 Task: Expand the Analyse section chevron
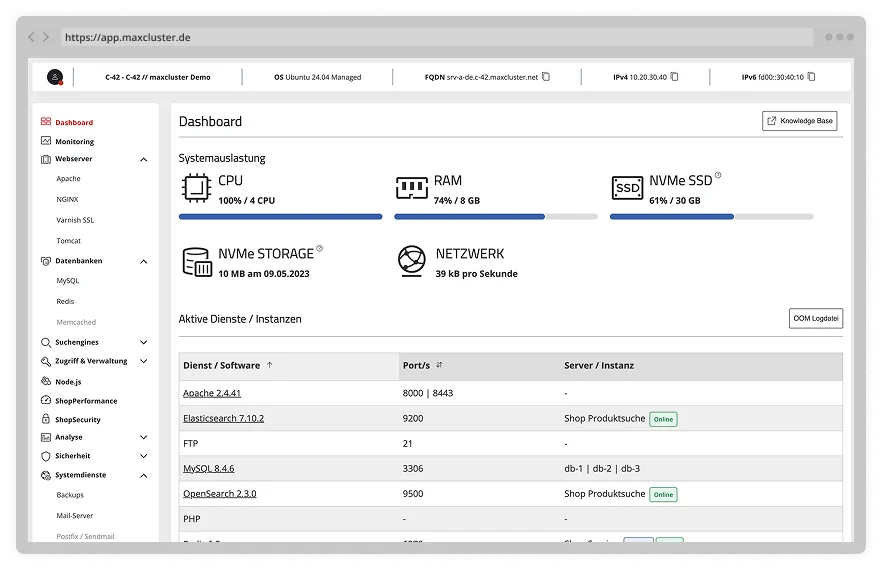[143, 437]
